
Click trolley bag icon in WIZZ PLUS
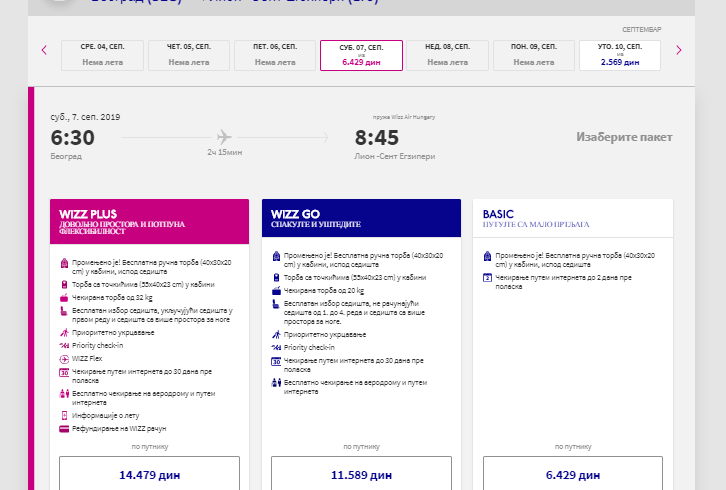[64, 284]
